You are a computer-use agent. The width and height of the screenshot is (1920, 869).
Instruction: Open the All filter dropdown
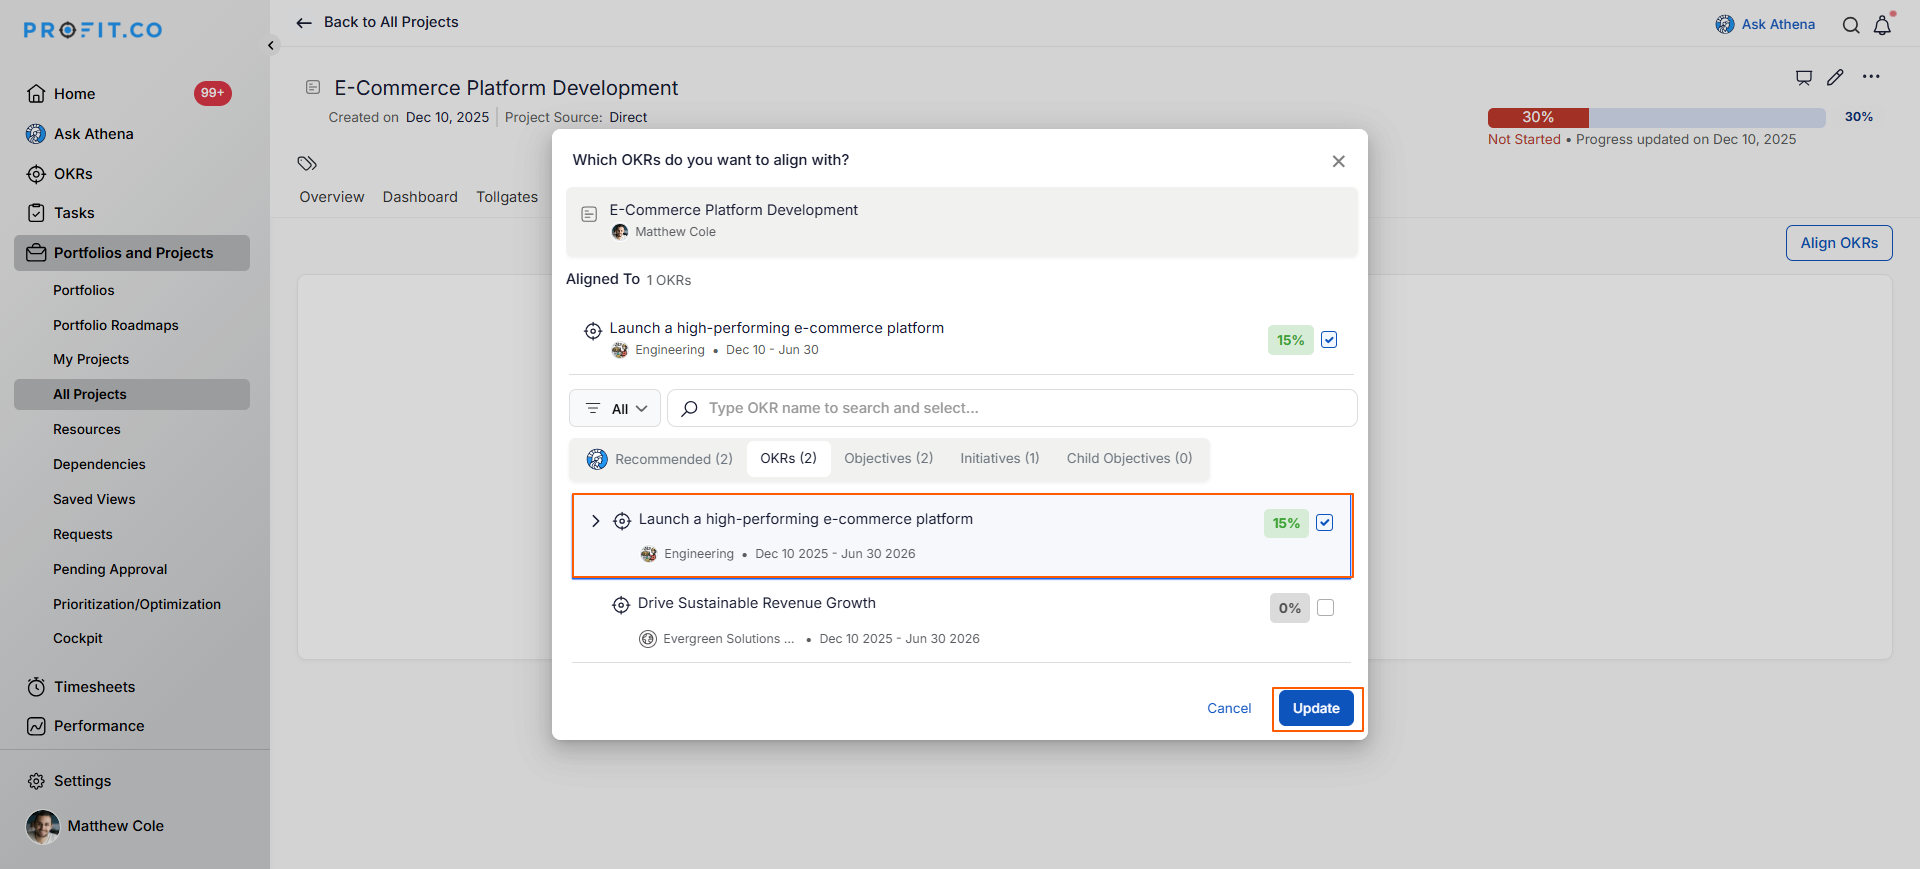coord(615,408)
